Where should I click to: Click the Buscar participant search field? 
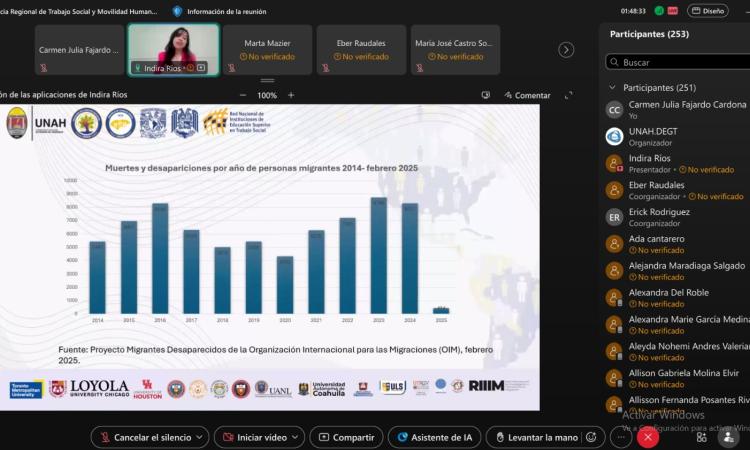pos(680,62)
